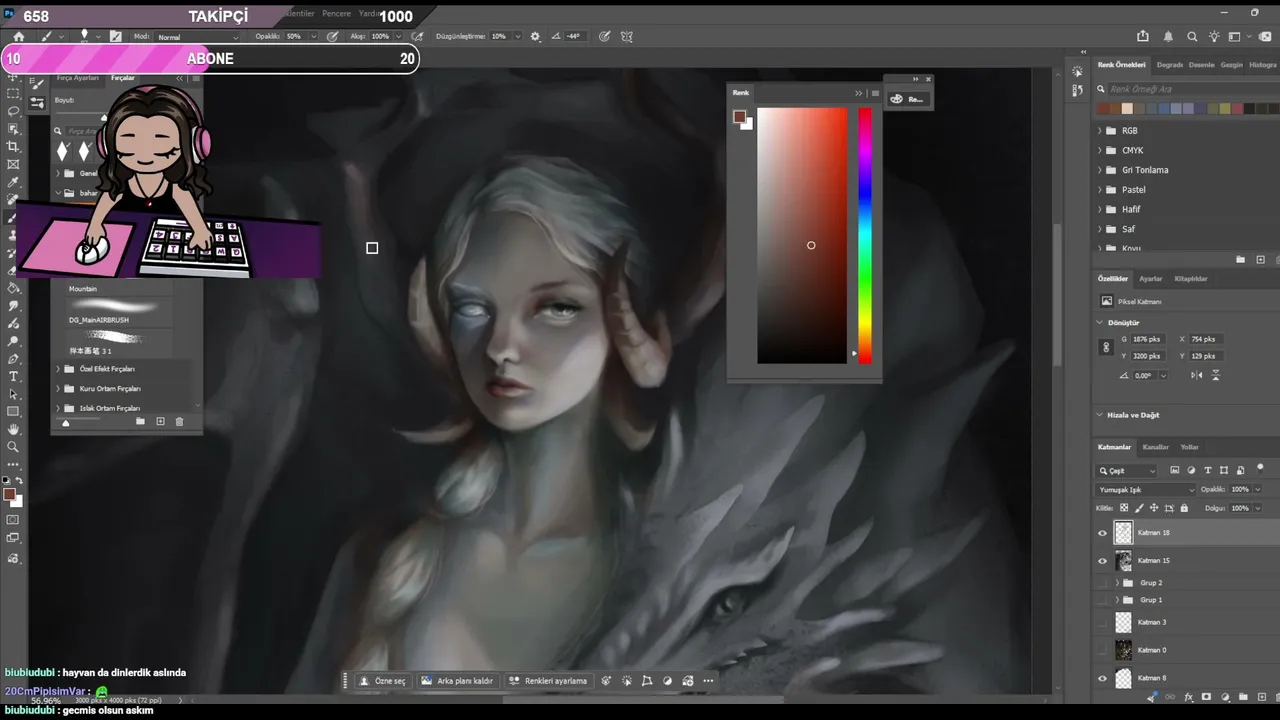Select the Eyedropper tool
Image resolution: width=1280 pixels, height=720 pixels.
point(14,183)
